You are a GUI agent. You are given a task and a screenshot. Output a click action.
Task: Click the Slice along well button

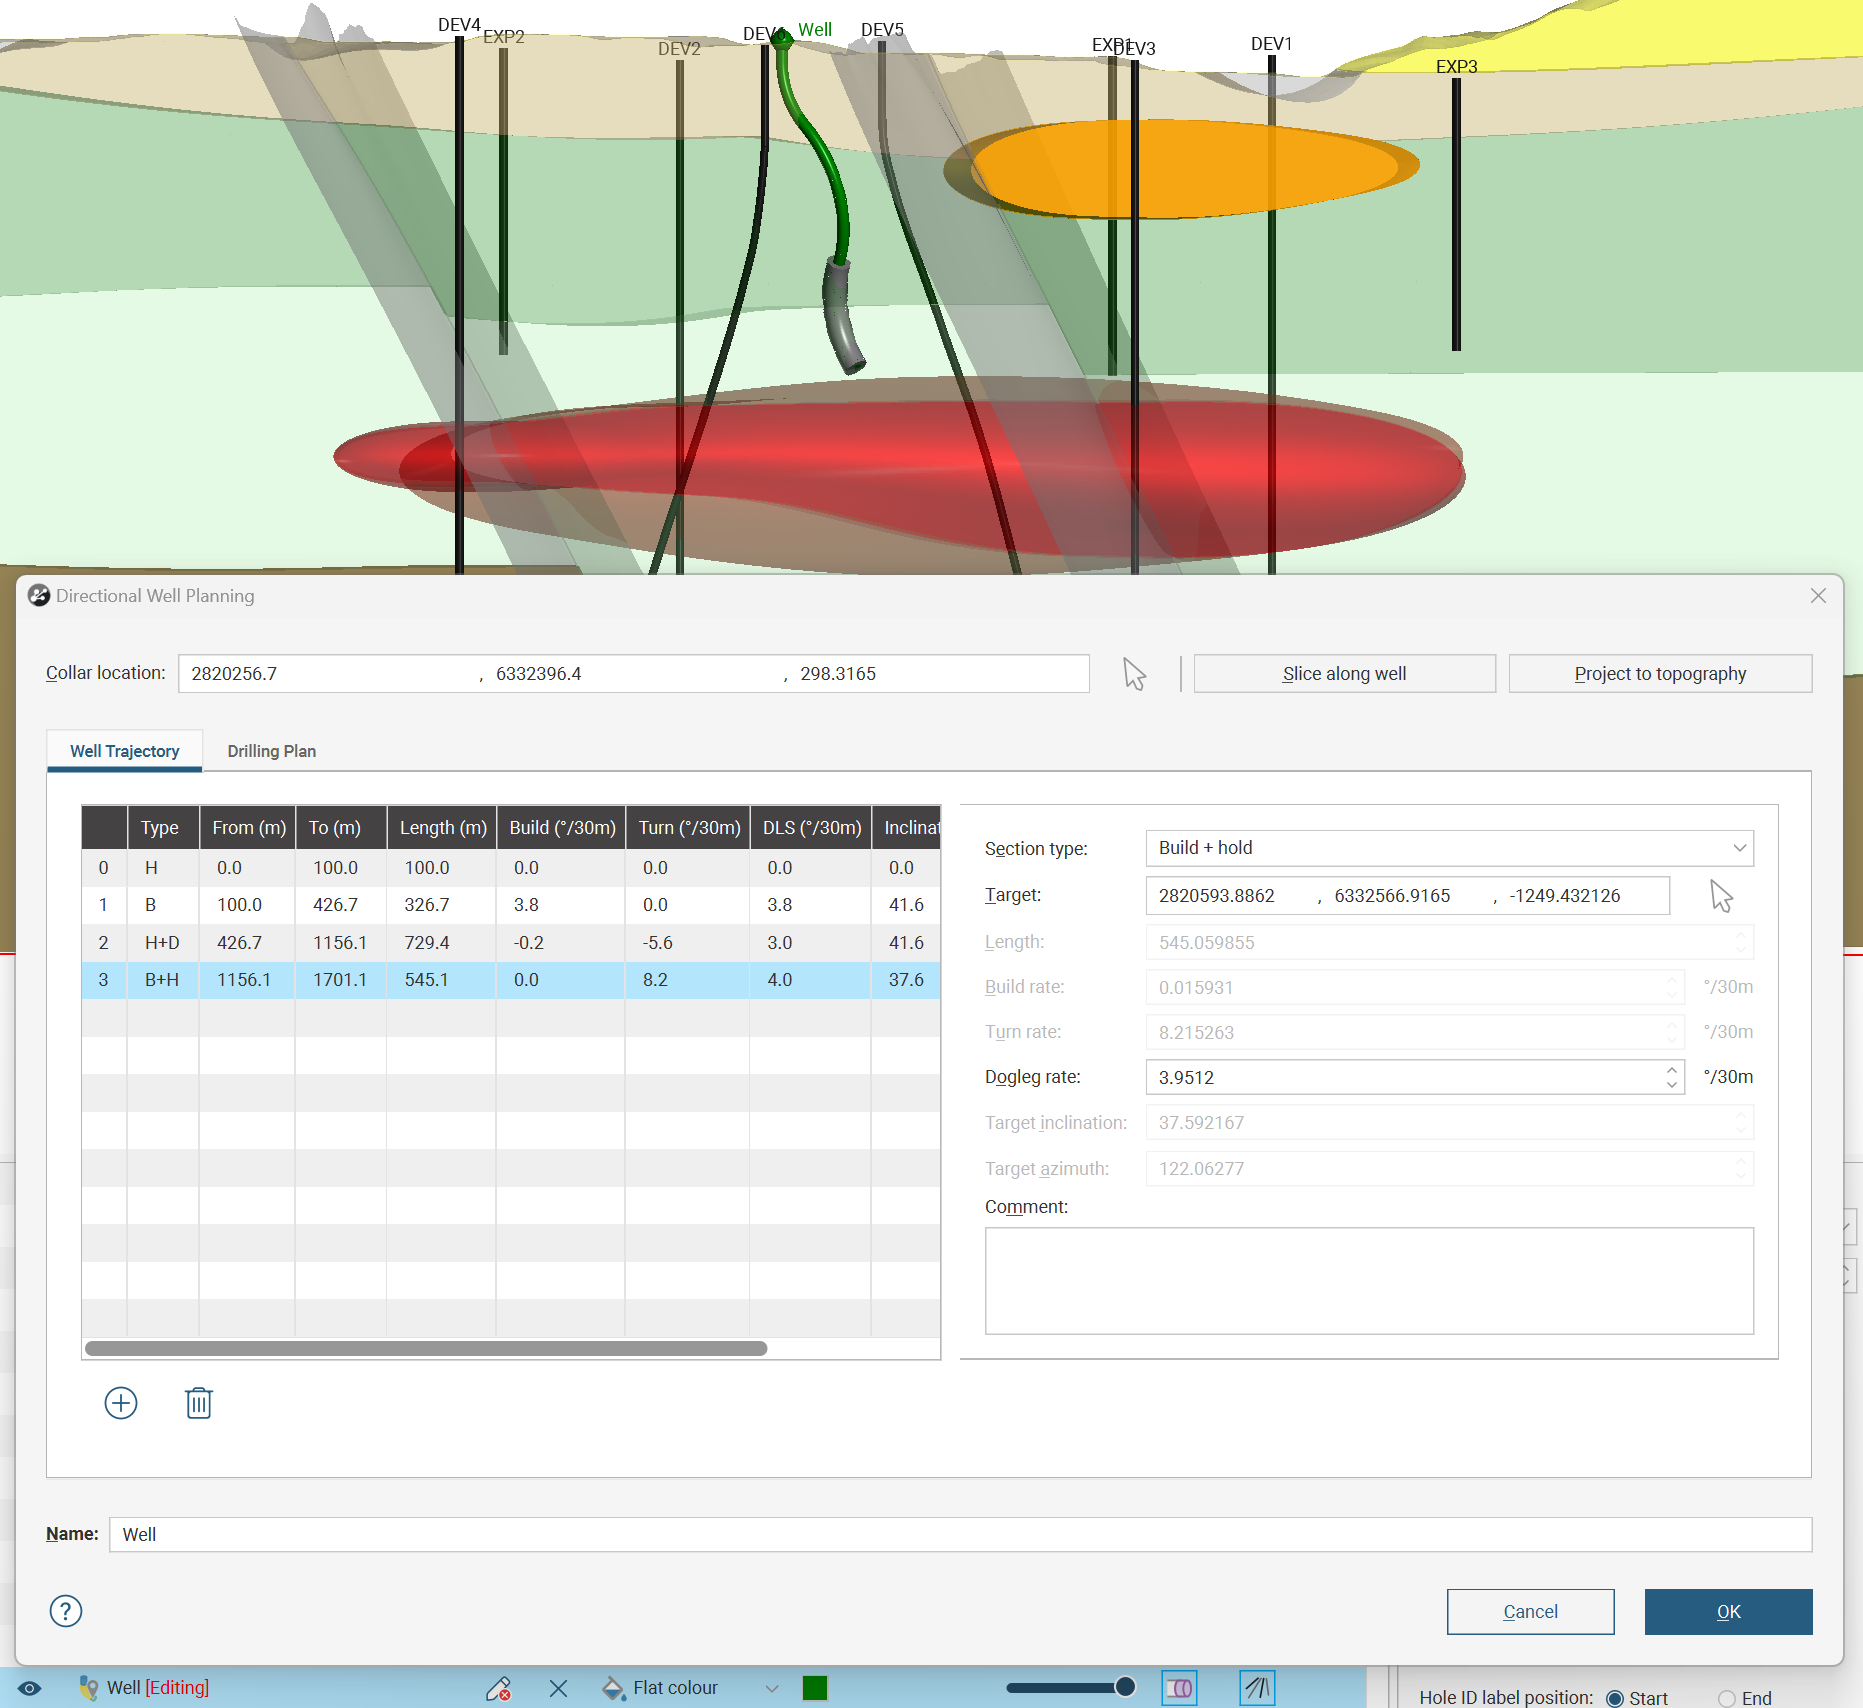pyautogui.click(x=1344, y=674)
